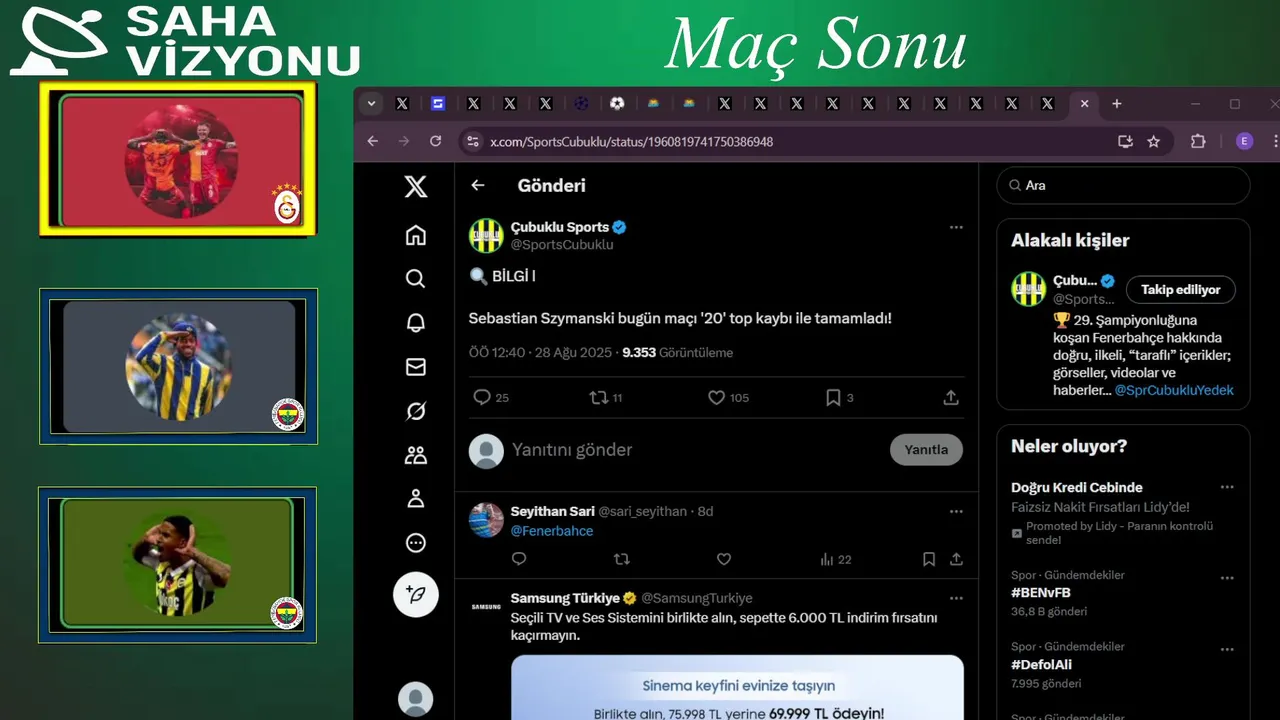1280x720 pixels.
Task: Open the @SprCubukluYedek link
Action: pyautogui.click(x=1174, y=390)
